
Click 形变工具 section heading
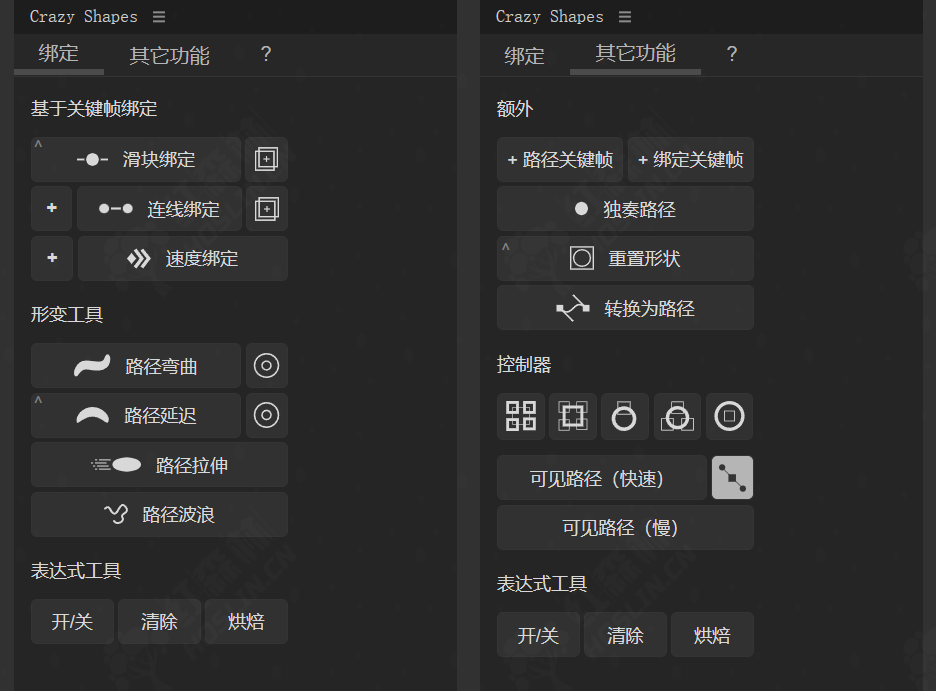click(67, 314)
